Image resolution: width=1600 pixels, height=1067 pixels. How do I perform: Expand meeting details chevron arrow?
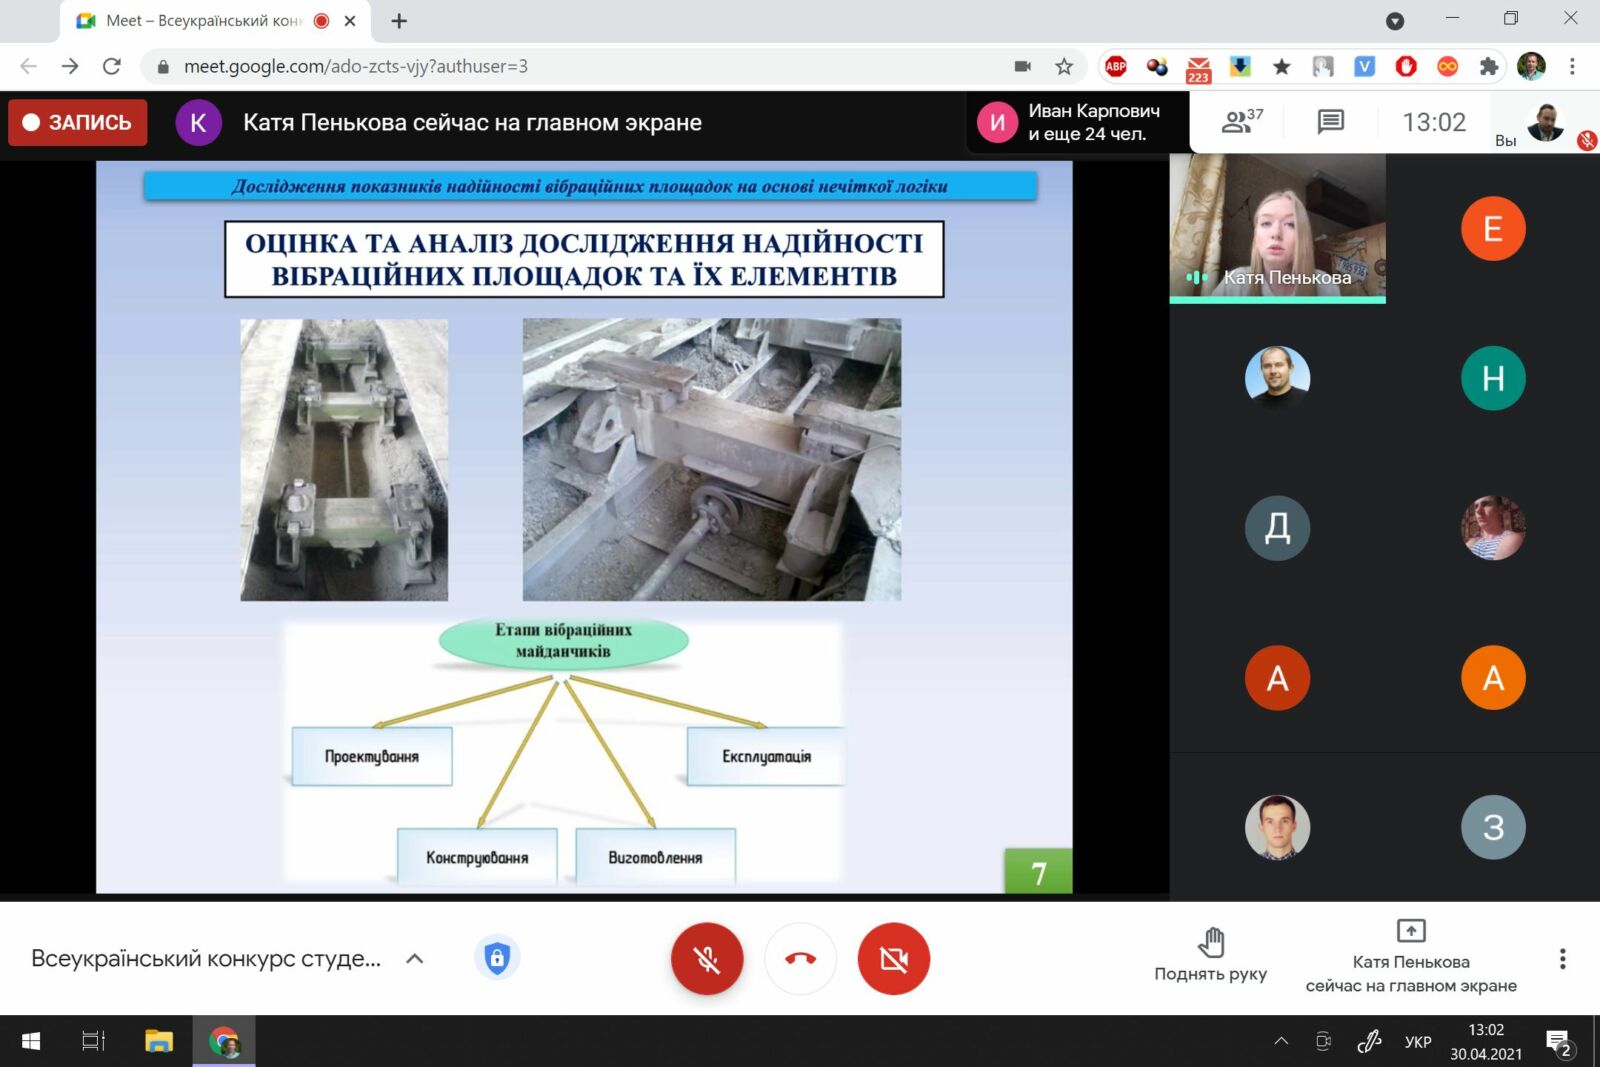click(415, 959)
